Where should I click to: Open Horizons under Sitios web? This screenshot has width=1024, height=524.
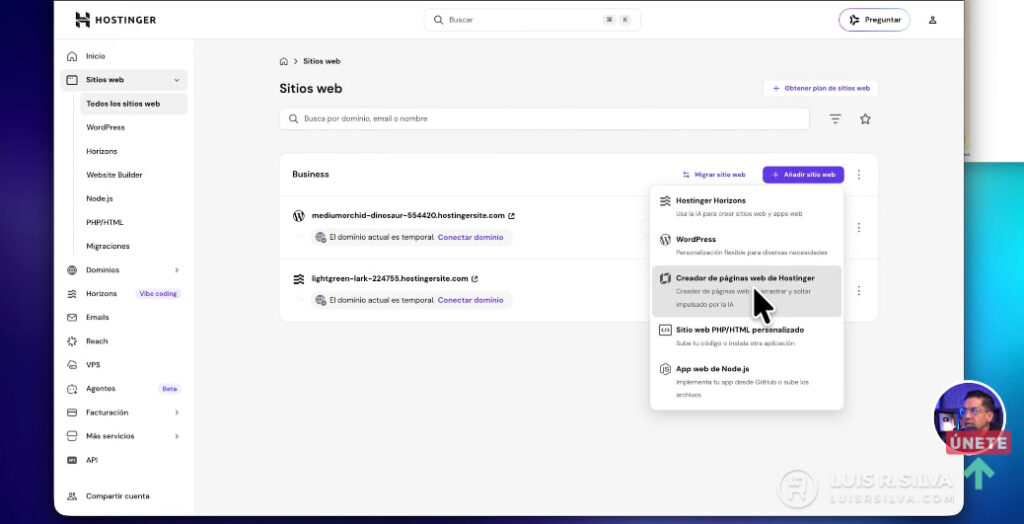point(102,151)
